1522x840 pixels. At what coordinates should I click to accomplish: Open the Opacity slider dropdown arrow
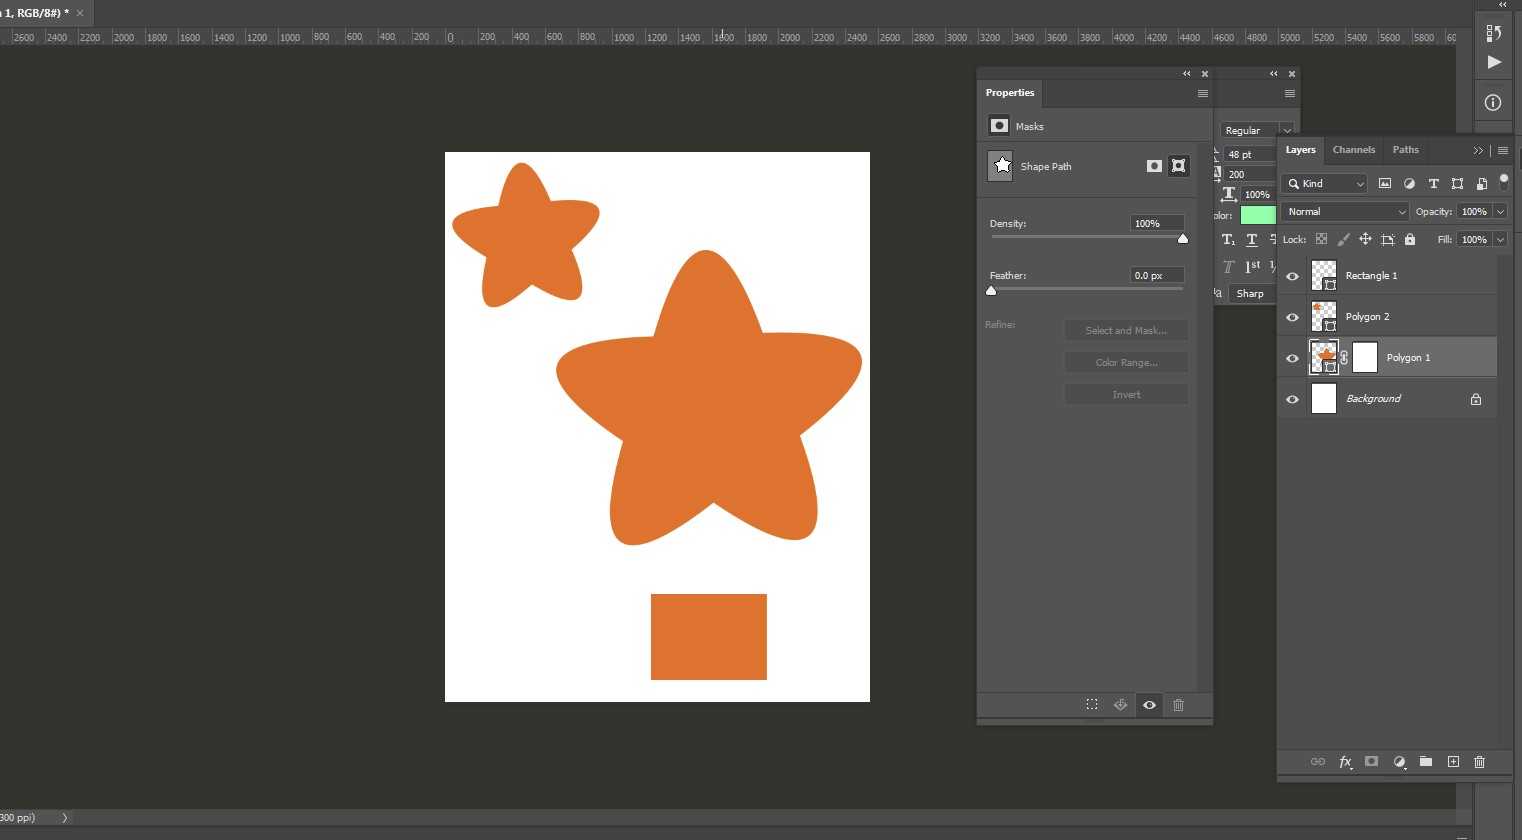tap(1500, 211)
